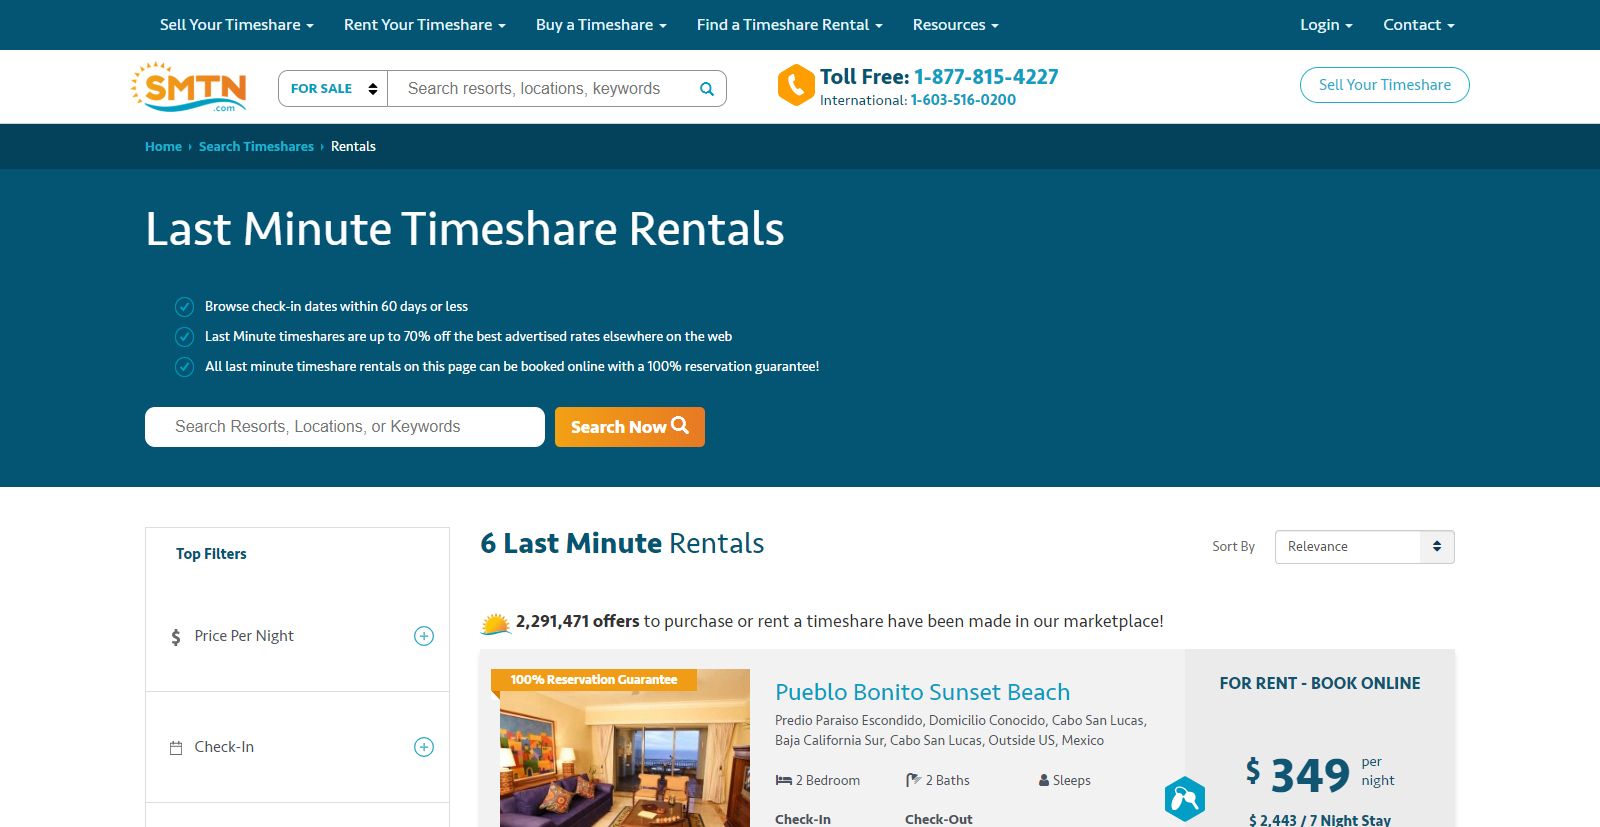The width and height of the screenshot is (1600, 827).
Task: Go to Home breadcrumb
Action: coord(163,147)
